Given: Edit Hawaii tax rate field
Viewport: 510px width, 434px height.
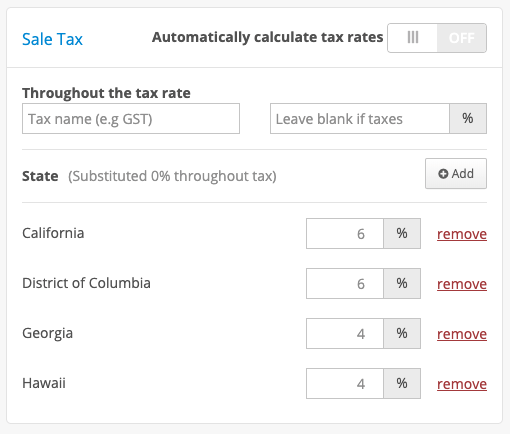Looking at the screenshot, I should pos(345,384).
